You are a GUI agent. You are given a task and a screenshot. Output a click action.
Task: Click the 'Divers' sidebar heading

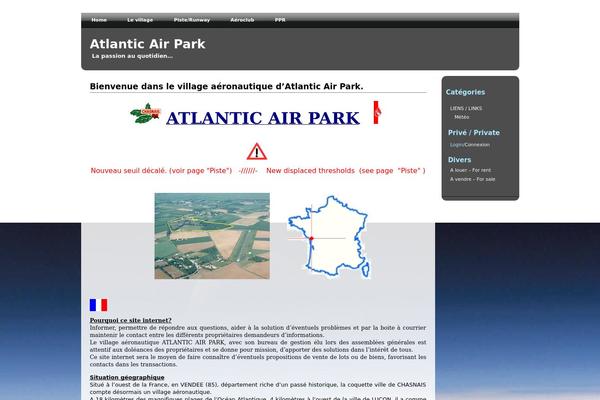(460, 160)
